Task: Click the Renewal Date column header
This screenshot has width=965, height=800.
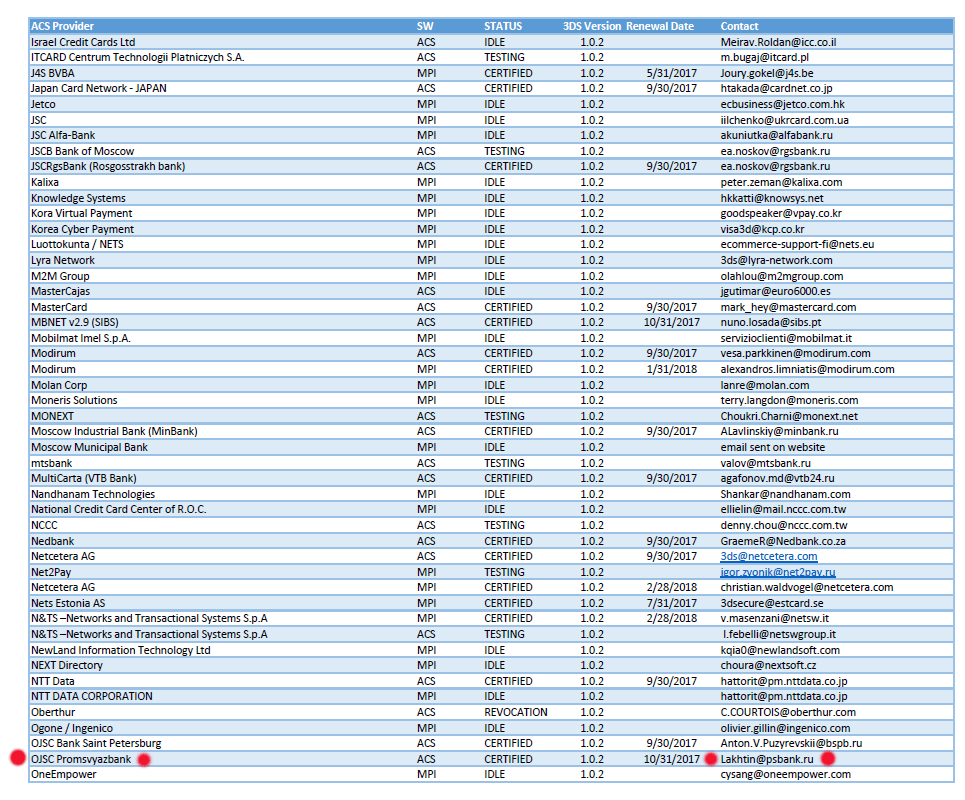Action: click(660, 26)
